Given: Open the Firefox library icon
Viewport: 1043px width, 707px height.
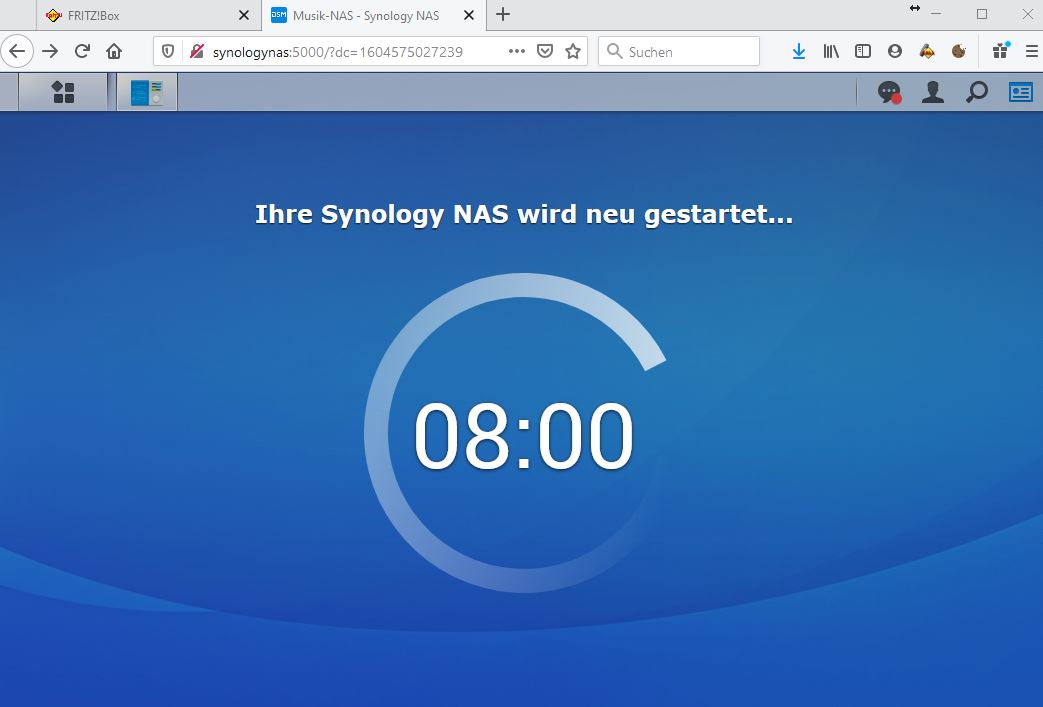Looking at the screenshot, I should pos(831,51).
